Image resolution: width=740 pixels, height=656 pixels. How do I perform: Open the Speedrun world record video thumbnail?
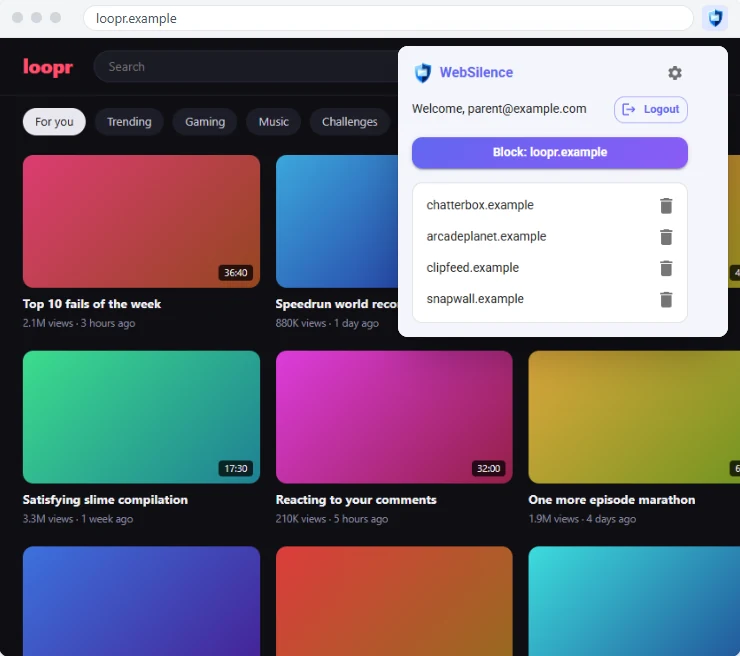(337, 221)
